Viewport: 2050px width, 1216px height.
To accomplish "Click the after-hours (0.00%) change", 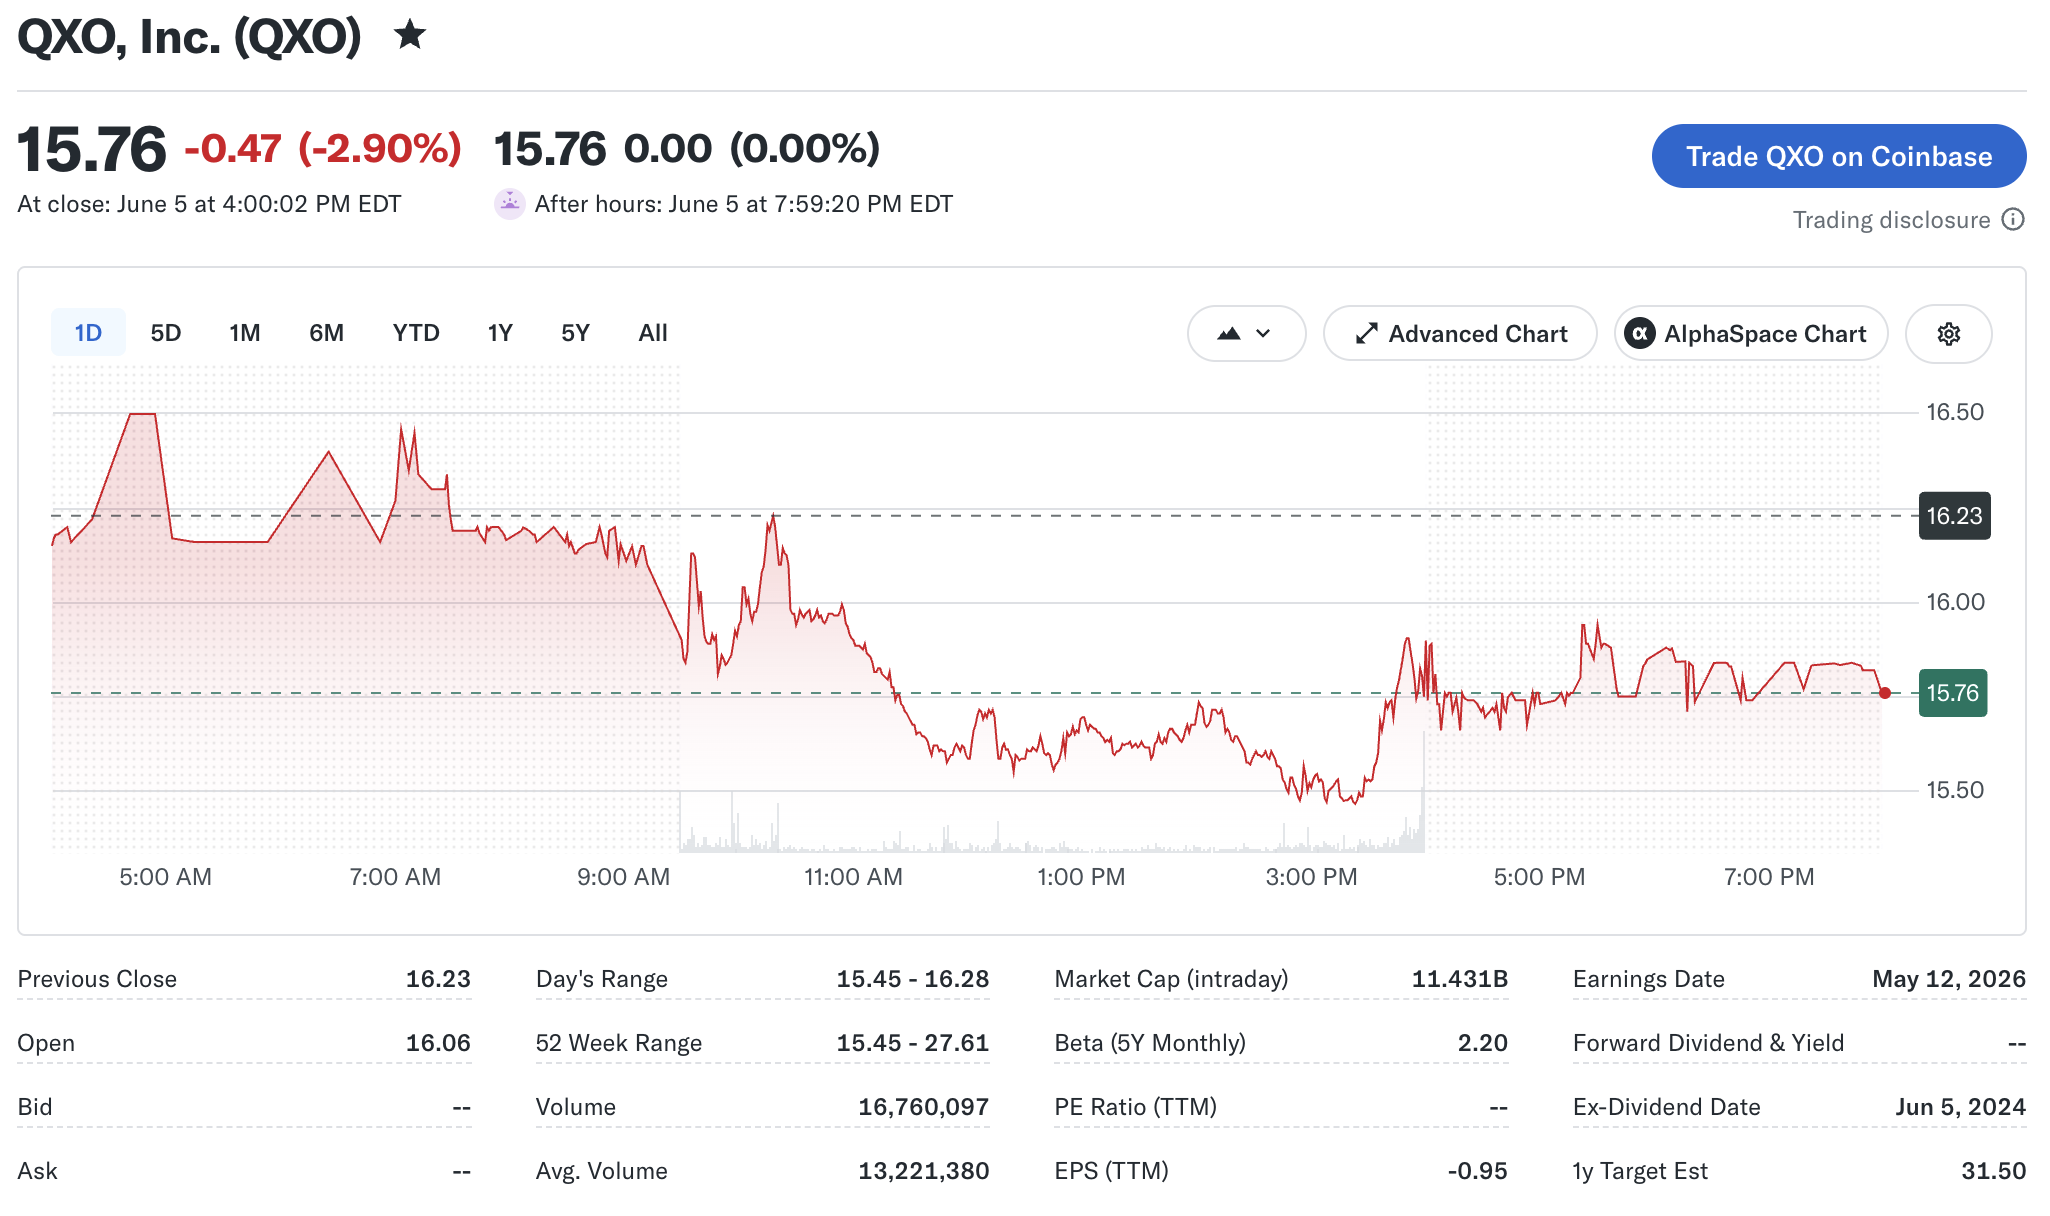I will coord(805,149).
